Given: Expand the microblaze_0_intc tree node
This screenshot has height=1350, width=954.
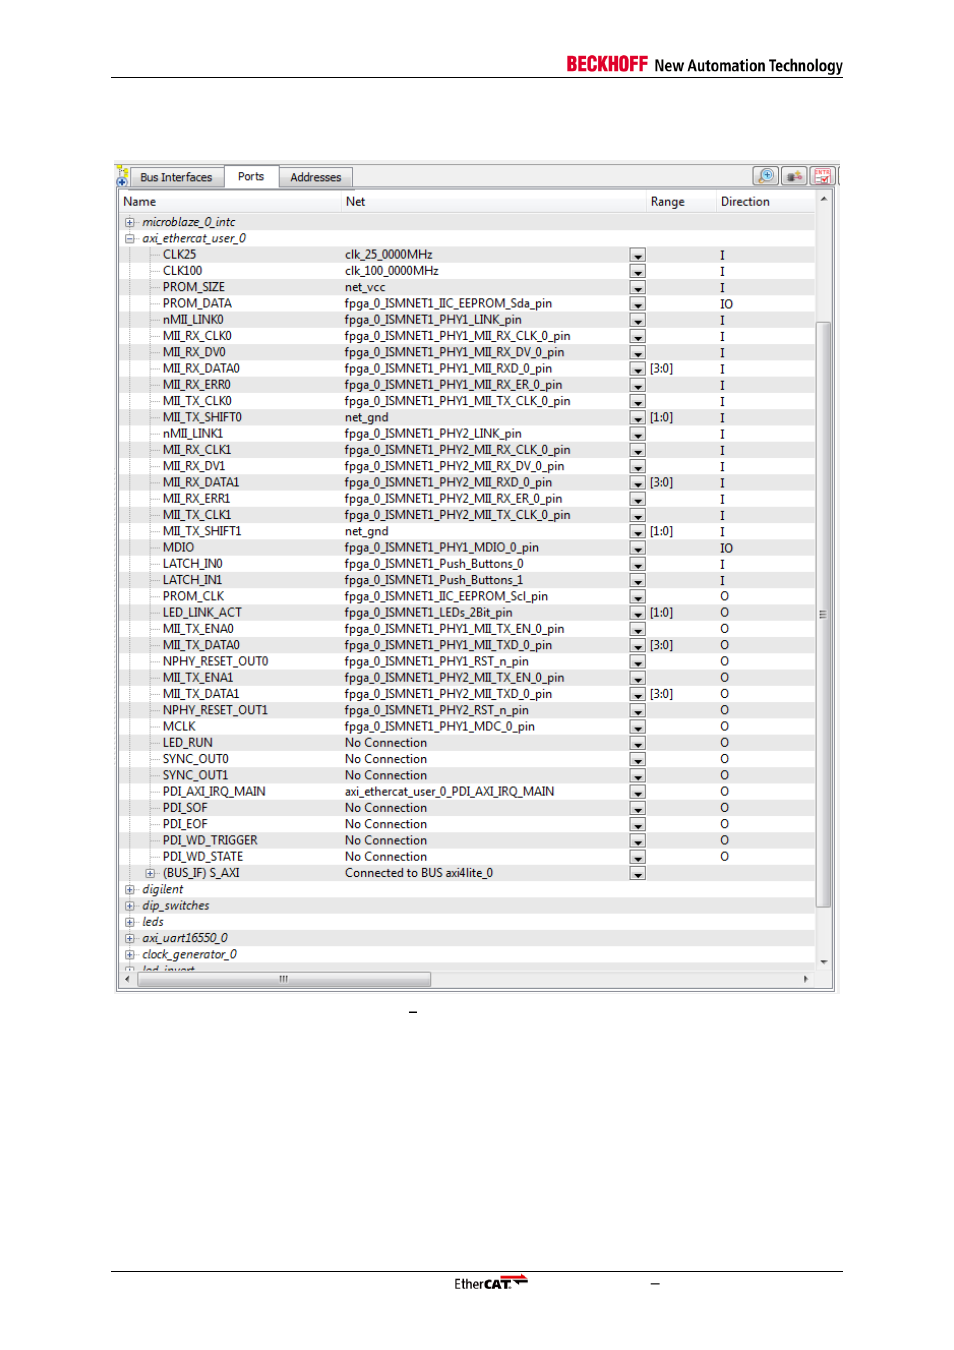Looking at the screenshot, I should tap(129, 222).
